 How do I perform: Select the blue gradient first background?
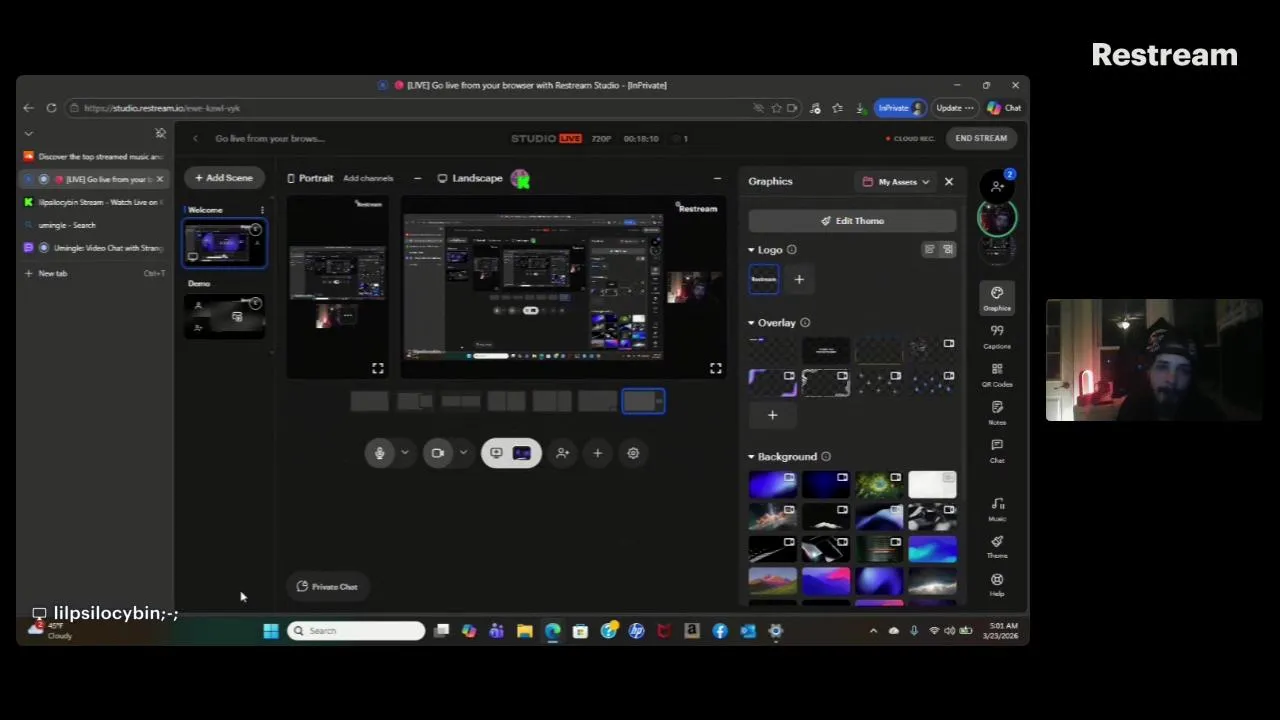[773, 485]
